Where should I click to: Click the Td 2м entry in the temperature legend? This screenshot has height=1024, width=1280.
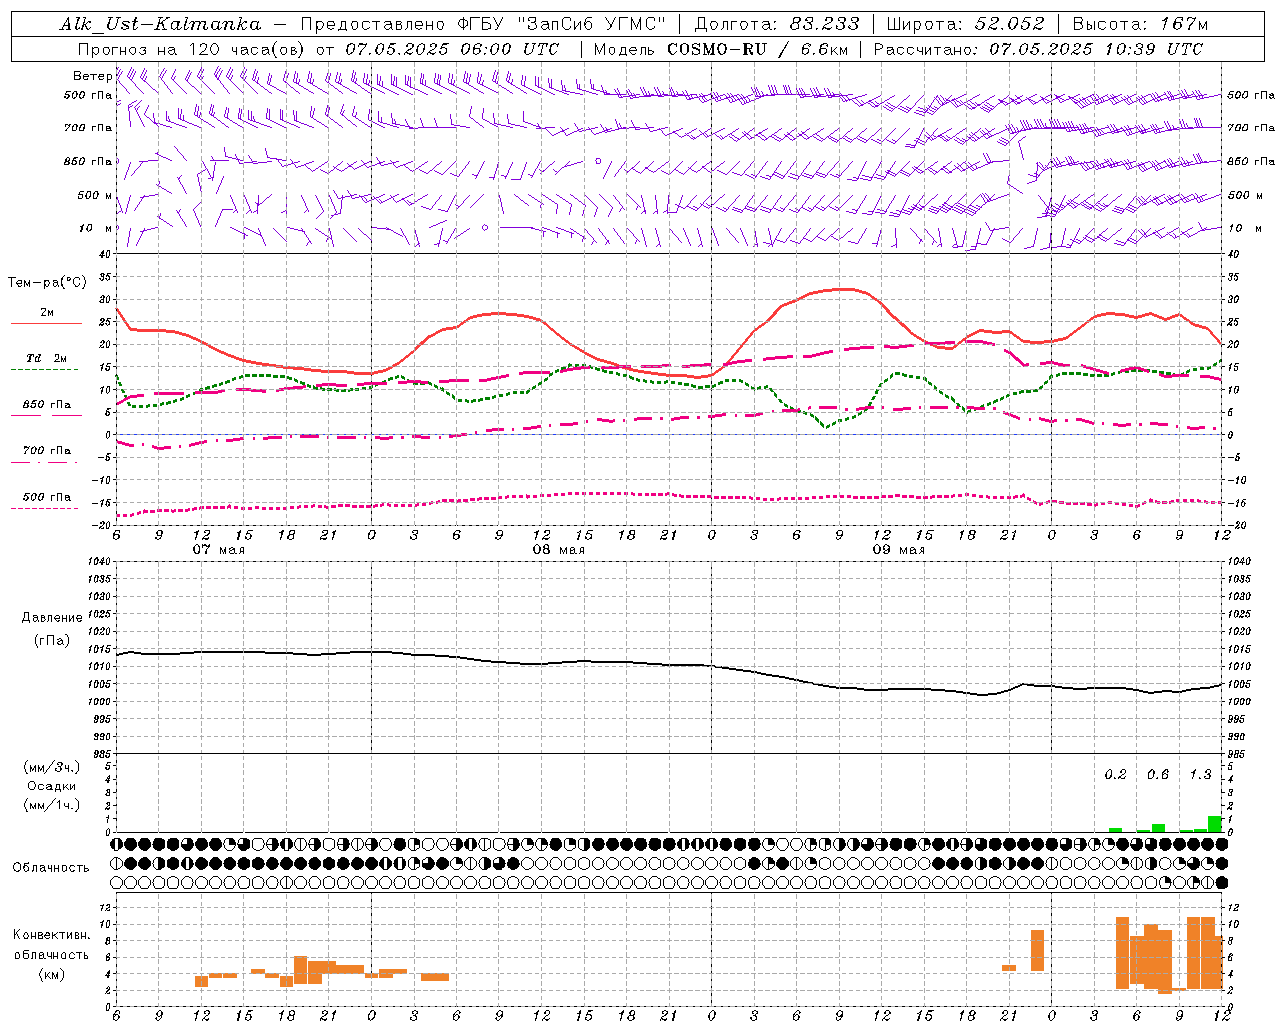point(47,358)
